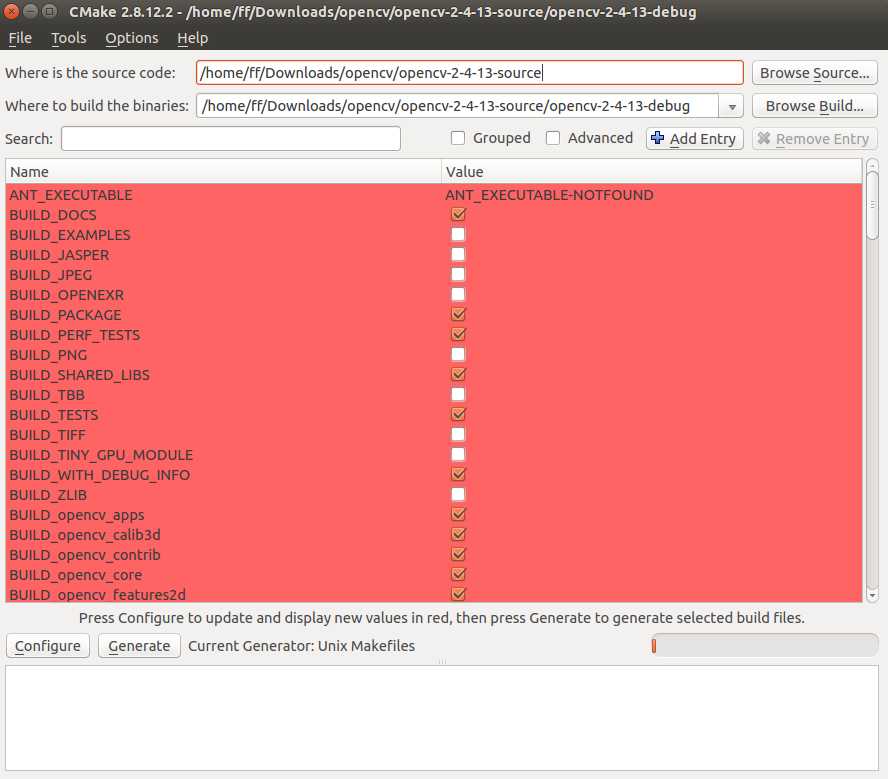Screen dimensions: 888x779
Task: Open the Tools menu
Action: tap(69, 38)
